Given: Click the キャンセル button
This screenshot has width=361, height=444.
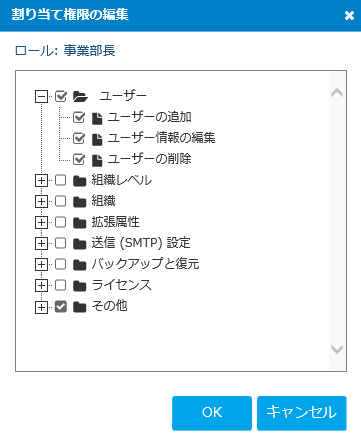Looking at the screenshot, I should click(302, 413).
